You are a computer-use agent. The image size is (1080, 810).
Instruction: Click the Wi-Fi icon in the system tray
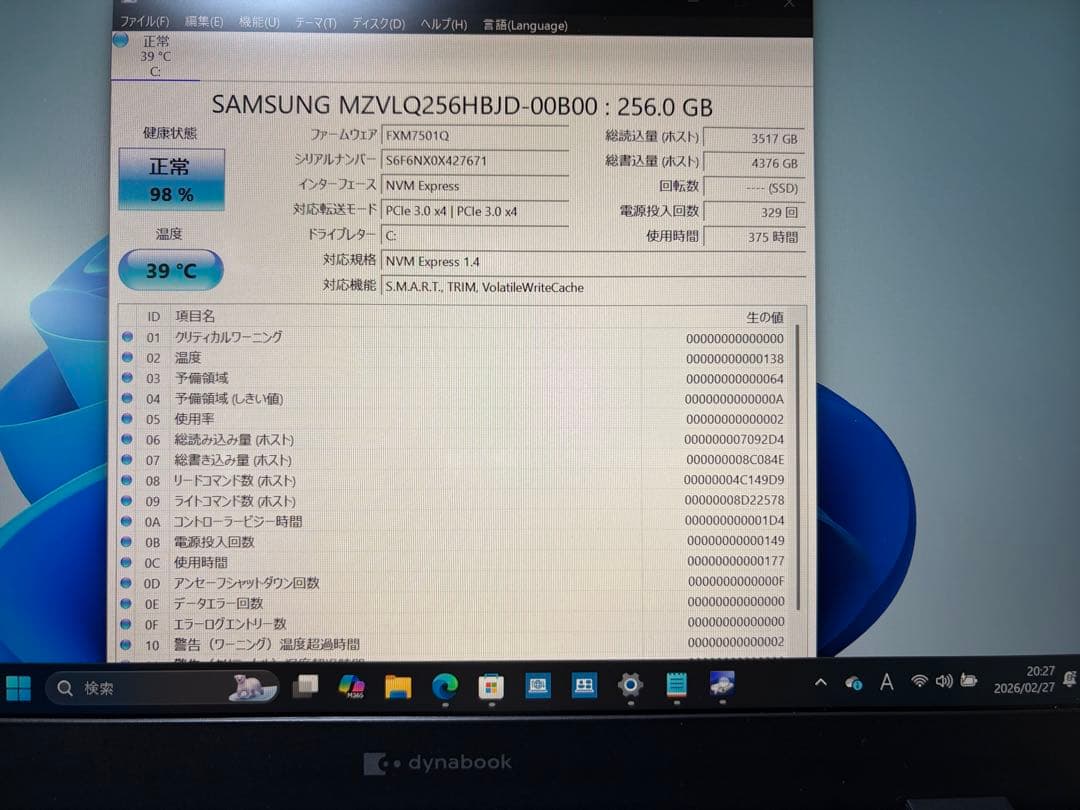click(918, 682)
